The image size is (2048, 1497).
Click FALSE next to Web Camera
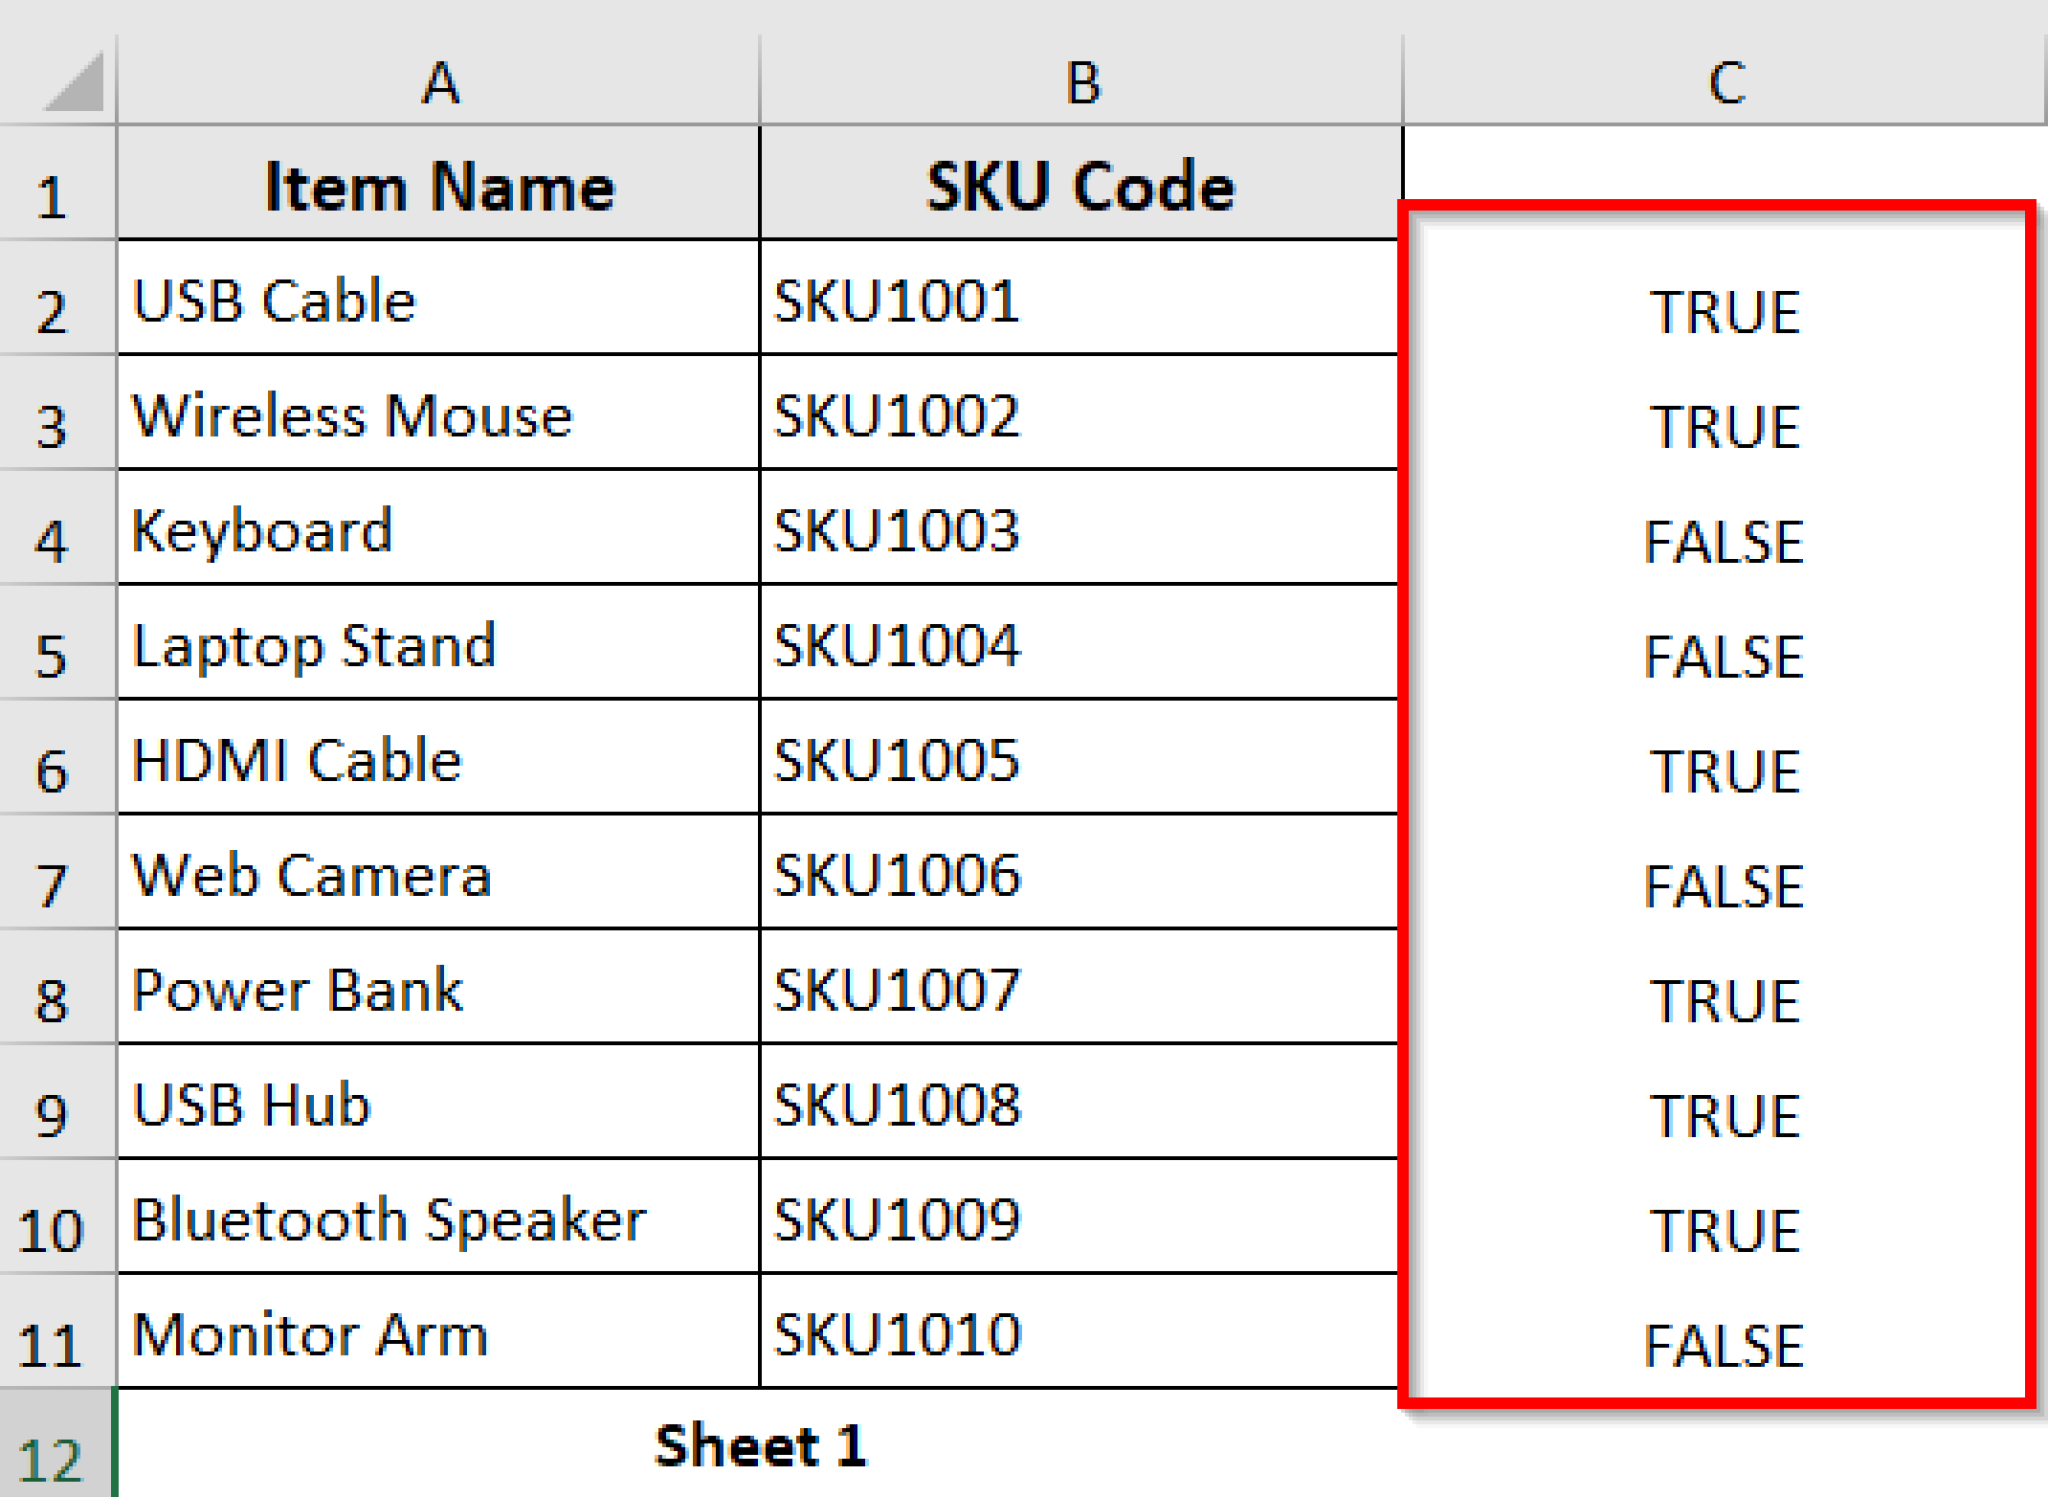(1725, 885)
